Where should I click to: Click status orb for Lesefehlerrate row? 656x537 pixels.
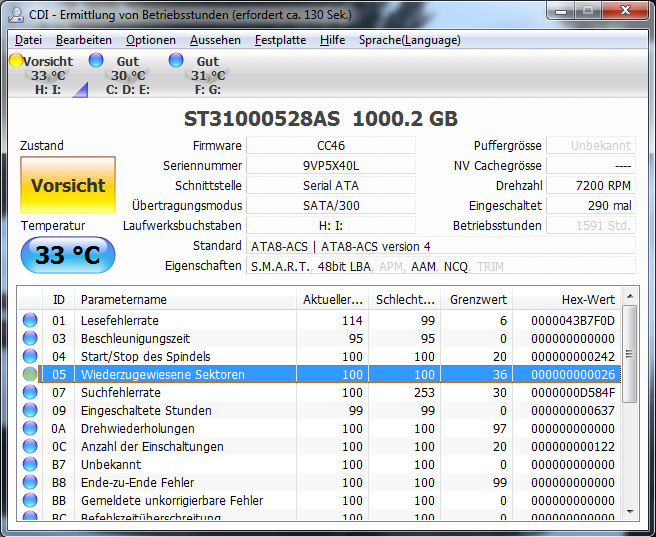click(x=30, y=320)
